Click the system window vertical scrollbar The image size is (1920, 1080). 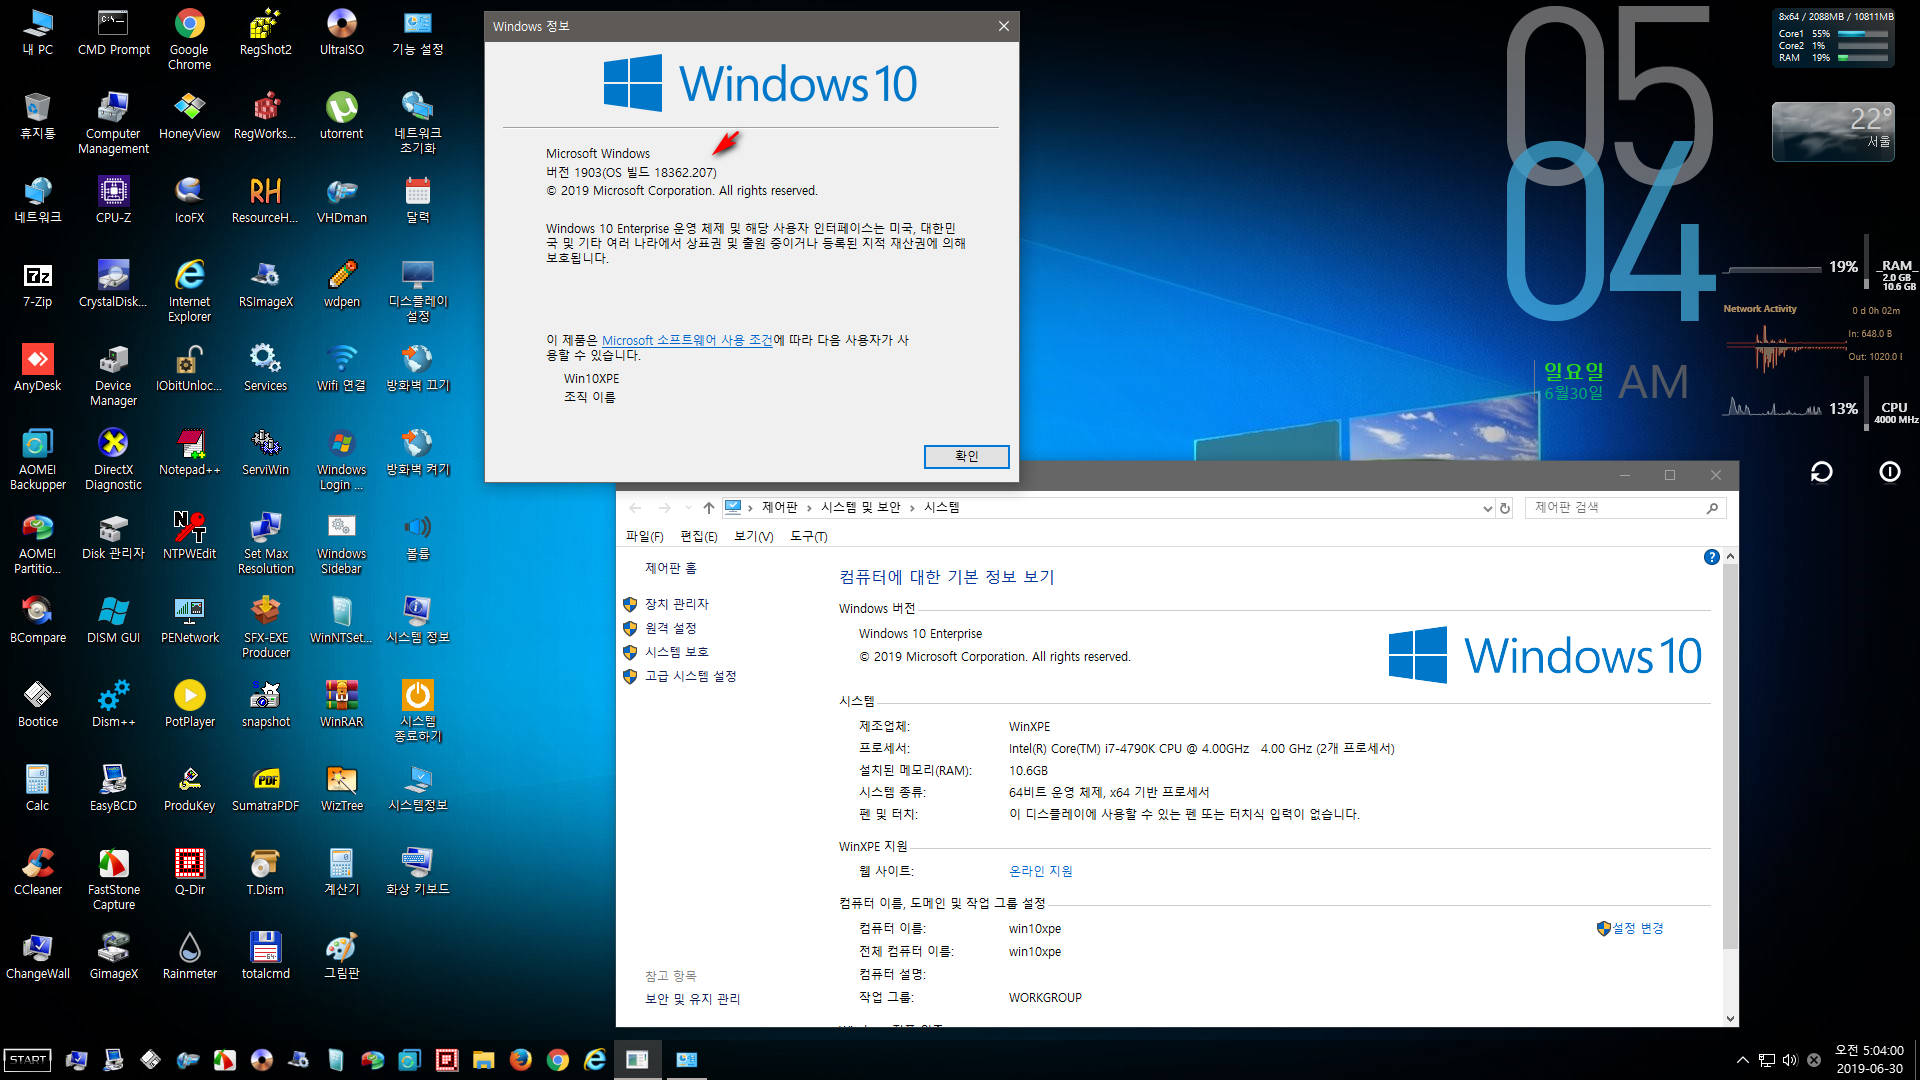tap(1730, 756)
